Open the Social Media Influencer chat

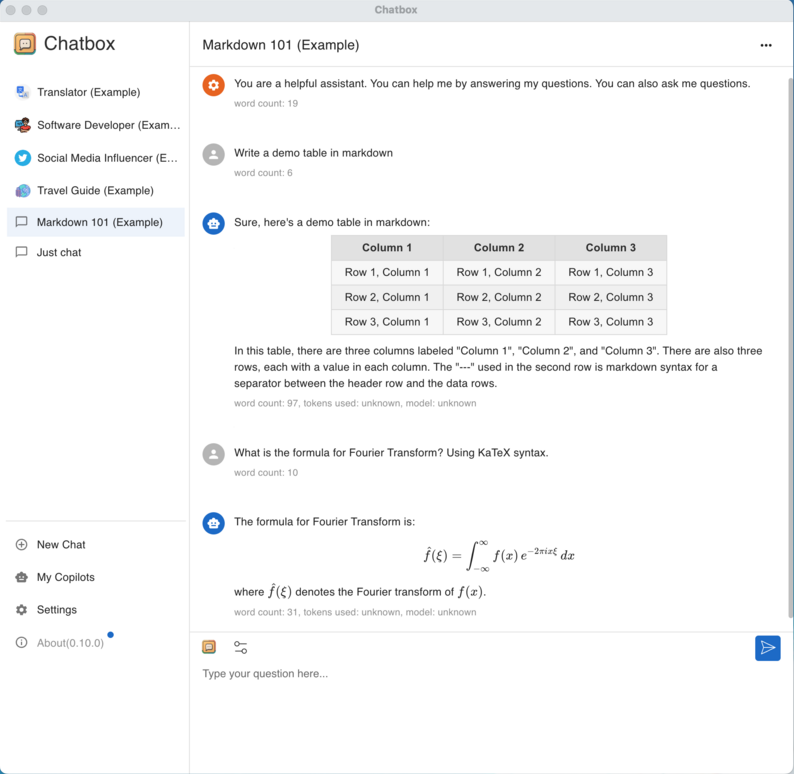(96, 158)
